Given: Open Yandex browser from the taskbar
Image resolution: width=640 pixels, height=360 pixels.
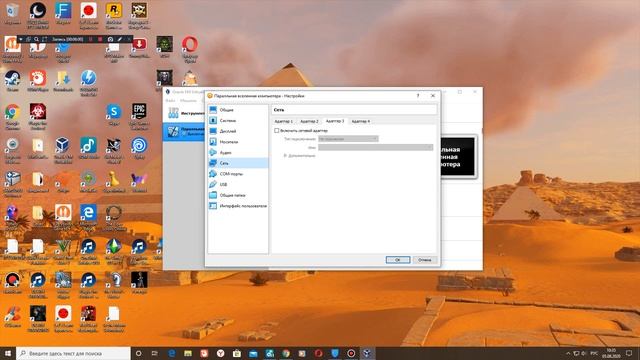Looking at the screenshot, I should tap(220, 353).
